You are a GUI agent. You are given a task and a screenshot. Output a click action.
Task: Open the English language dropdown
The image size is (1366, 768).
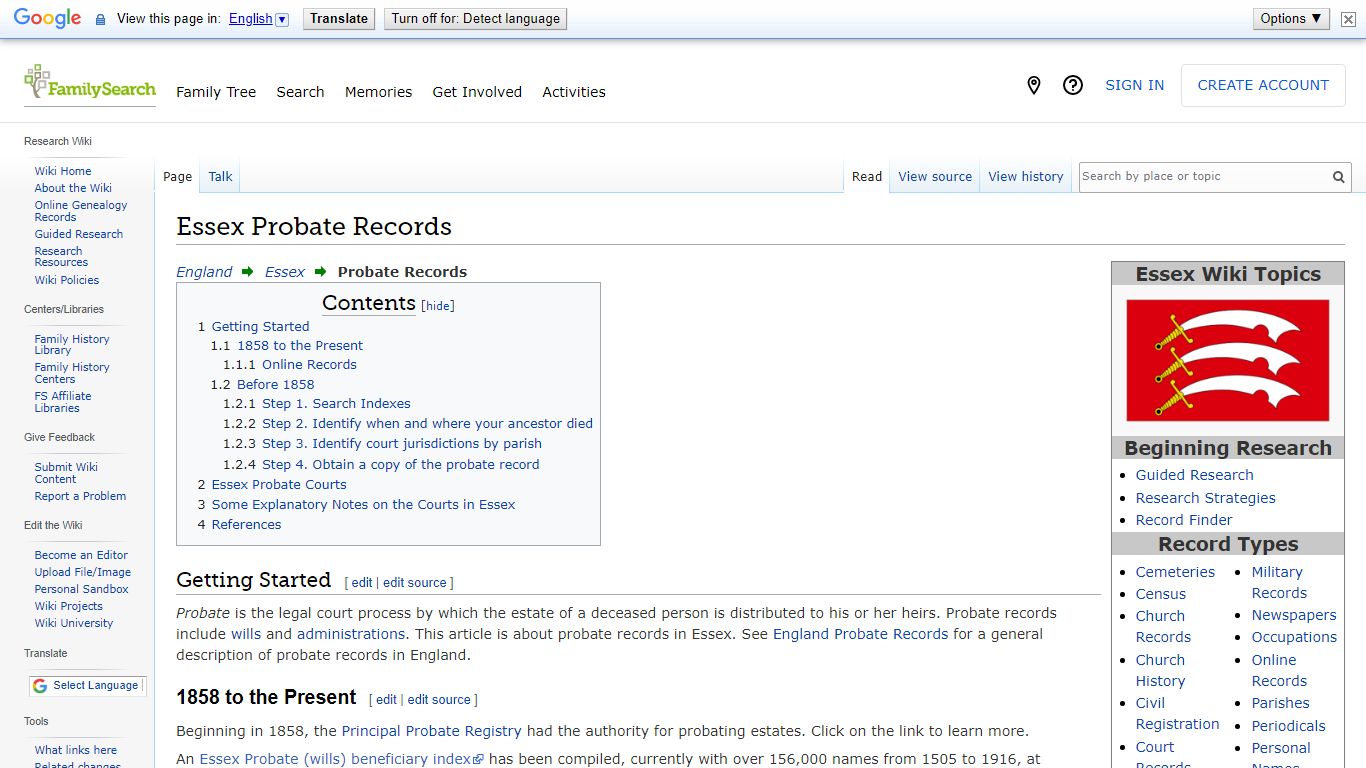[x=258, y=19]
